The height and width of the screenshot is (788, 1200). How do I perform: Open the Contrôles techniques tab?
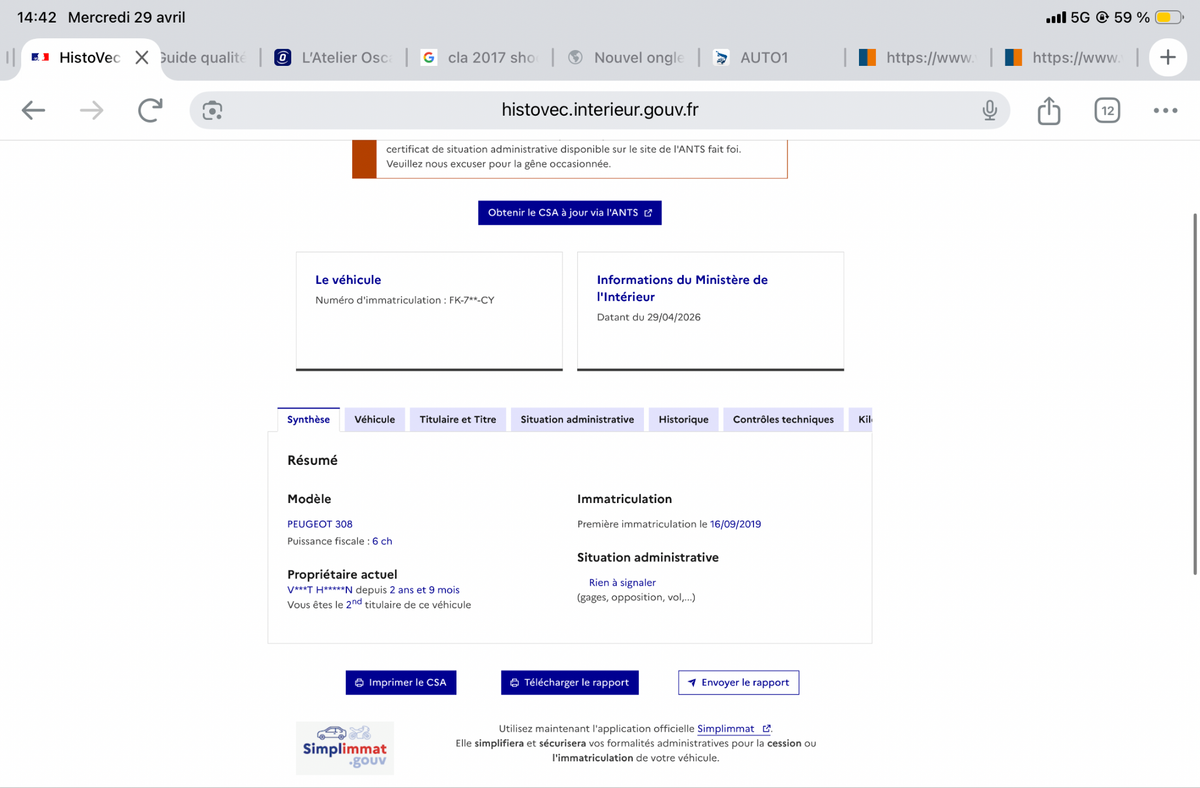(x=783, y=420)
